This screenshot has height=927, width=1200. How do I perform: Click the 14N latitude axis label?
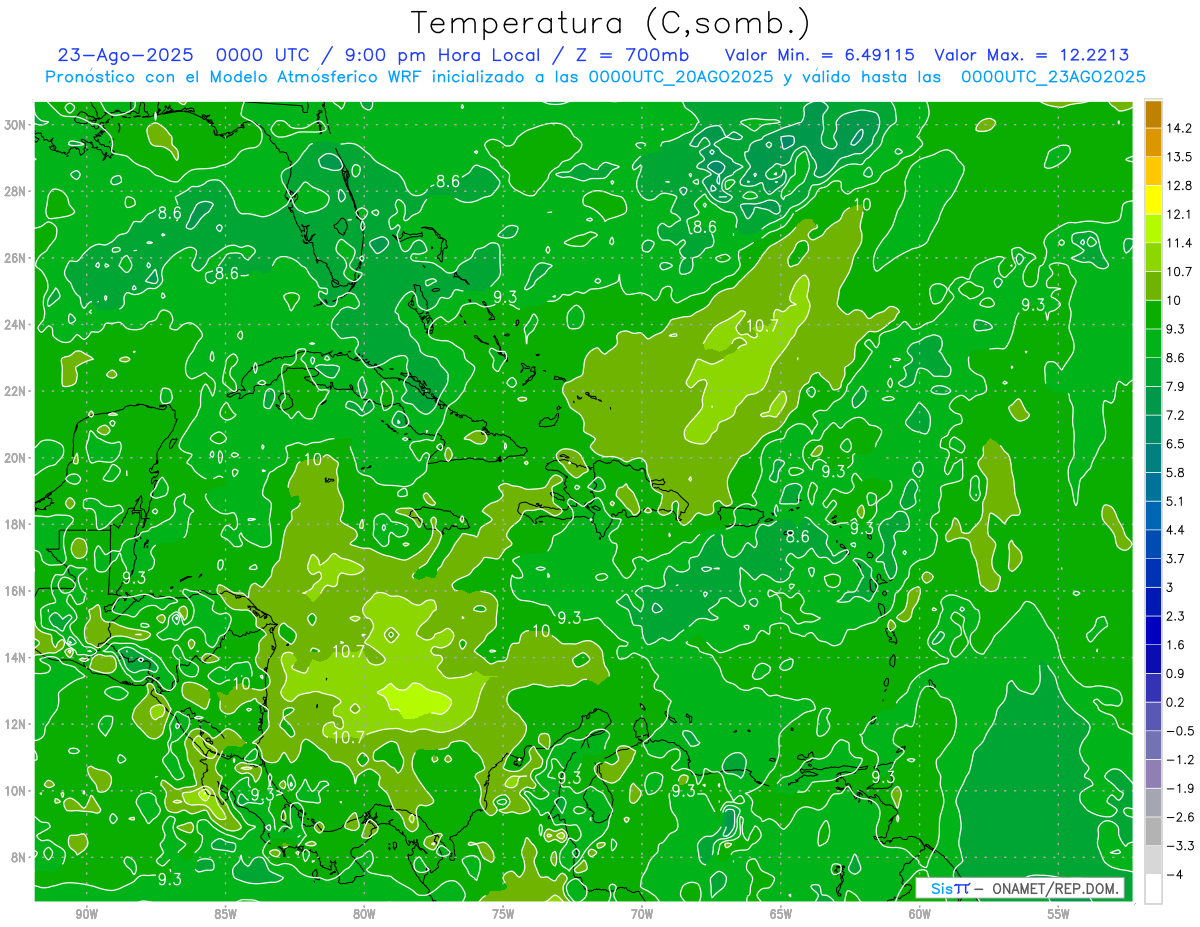14,657
